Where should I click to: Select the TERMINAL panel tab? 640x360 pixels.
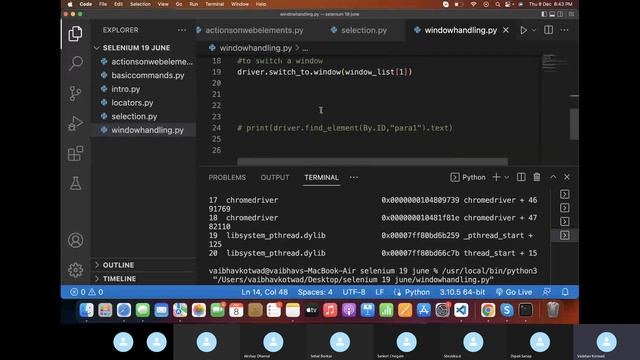pyautogui.click(x=322, y=178)
